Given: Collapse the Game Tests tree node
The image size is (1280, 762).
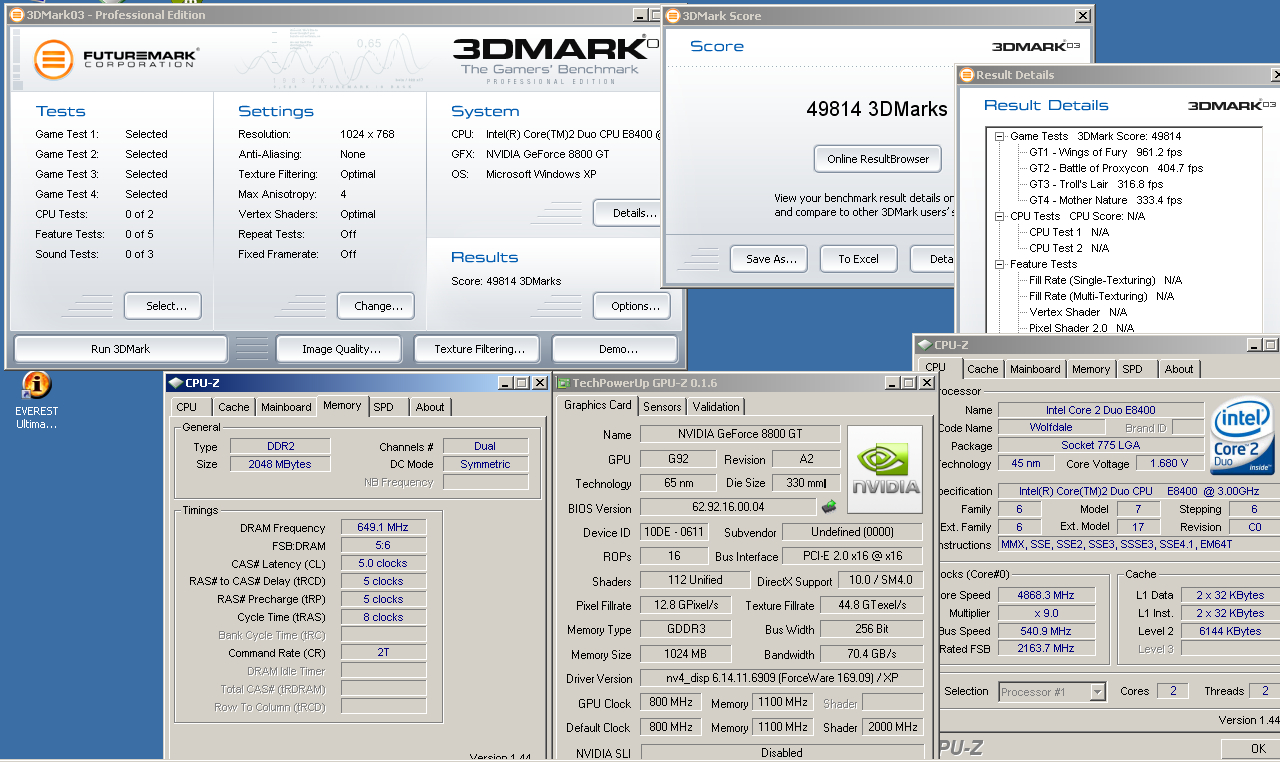Looking at the screenshot, I should [x=1000, y=136].
